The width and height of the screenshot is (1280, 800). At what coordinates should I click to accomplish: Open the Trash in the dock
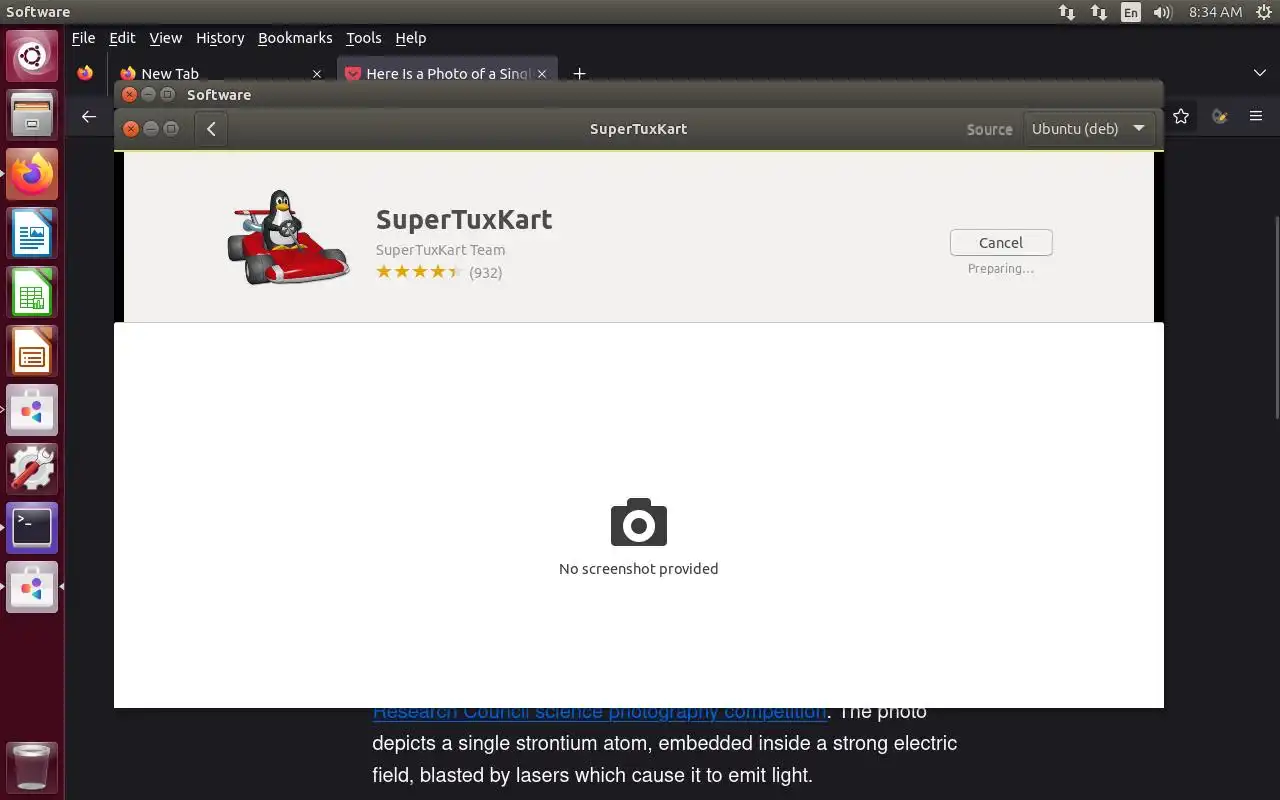[x=32, y=768]
